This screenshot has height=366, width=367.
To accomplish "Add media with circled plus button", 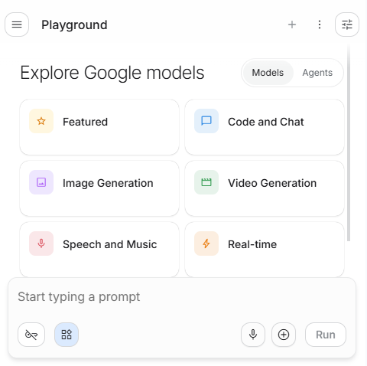I will [284, 334].
